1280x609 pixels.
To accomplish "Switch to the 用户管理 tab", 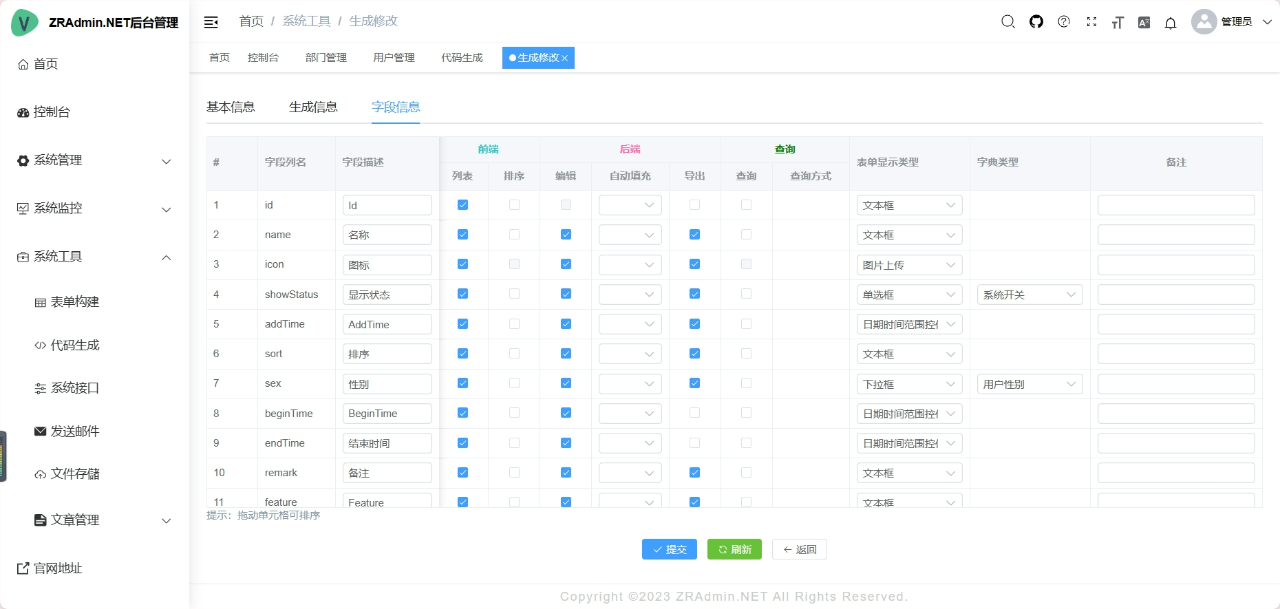I will tap(393, 57).
